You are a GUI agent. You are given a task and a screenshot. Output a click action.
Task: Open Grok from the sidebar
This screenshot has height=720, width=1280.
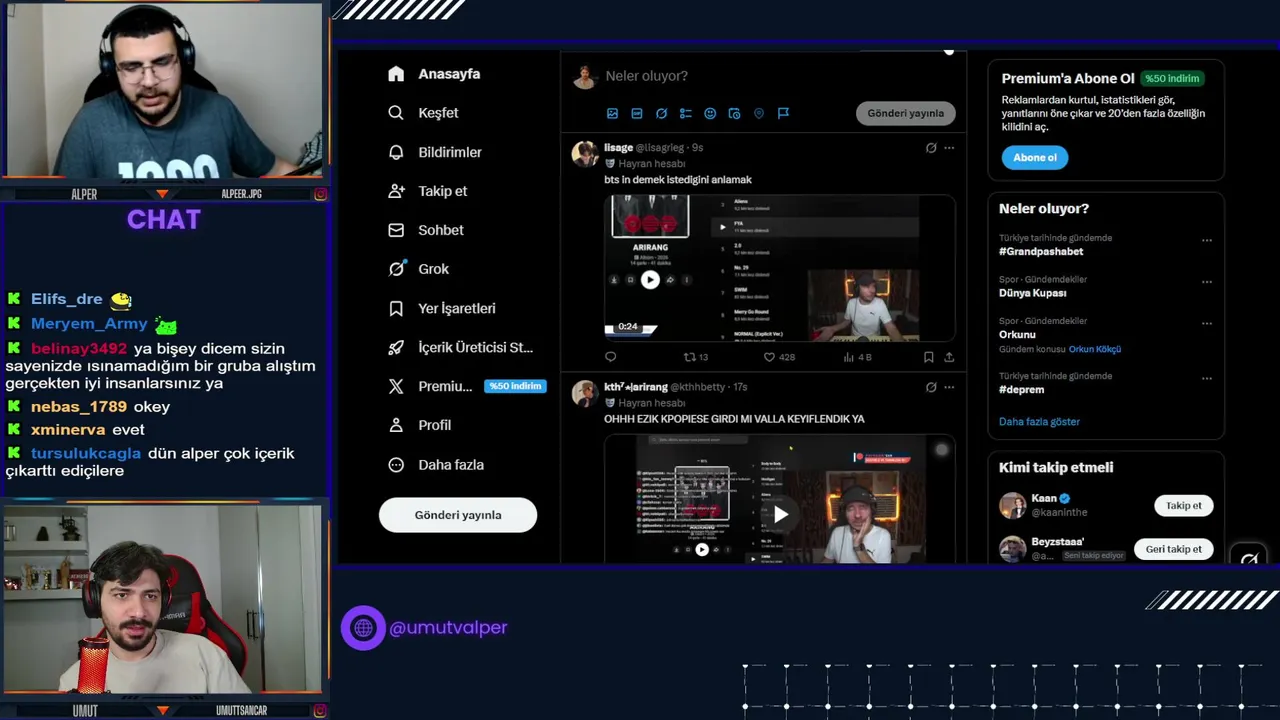418,269
